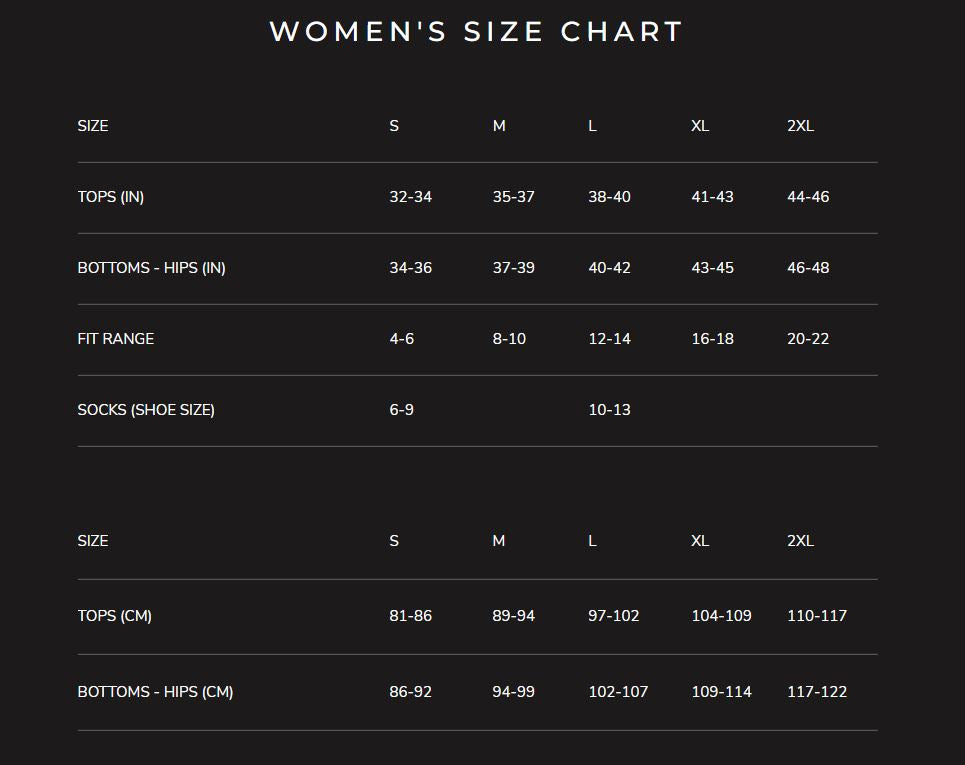This screenshot has height=765, width=965.
Task: Click the 16-18 fit range cell
Action: pos(712,339)
